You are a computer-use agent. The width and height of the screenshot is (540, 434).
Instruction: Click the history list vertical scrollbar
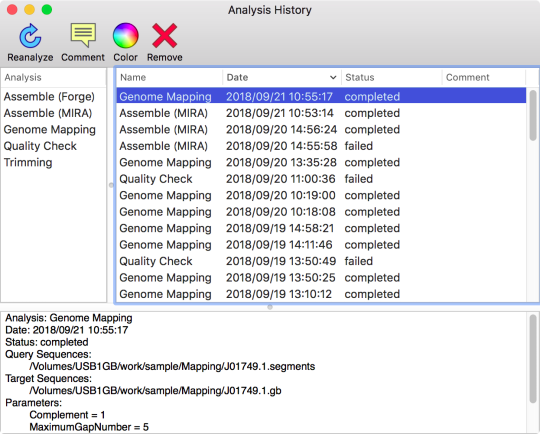pos(533,115)
